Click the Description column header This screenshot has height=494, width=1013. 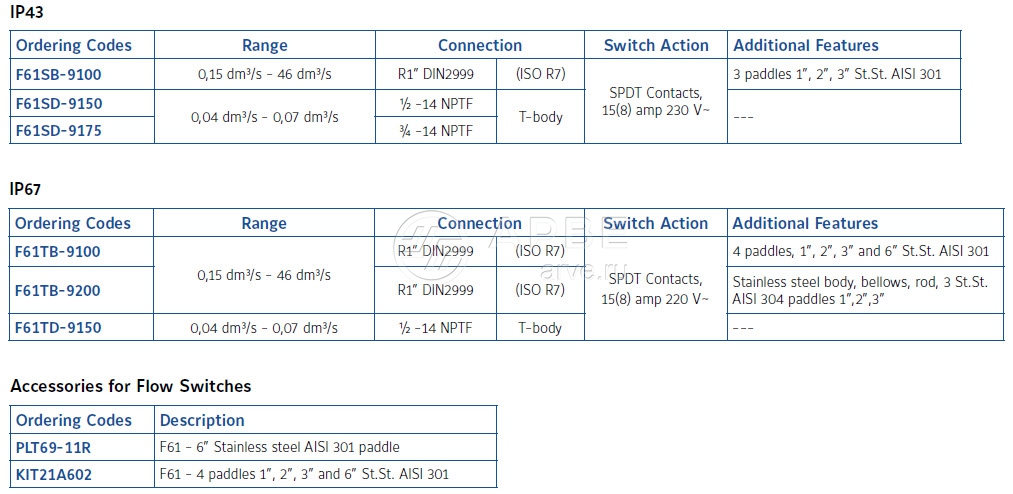[x=202, y=420]
